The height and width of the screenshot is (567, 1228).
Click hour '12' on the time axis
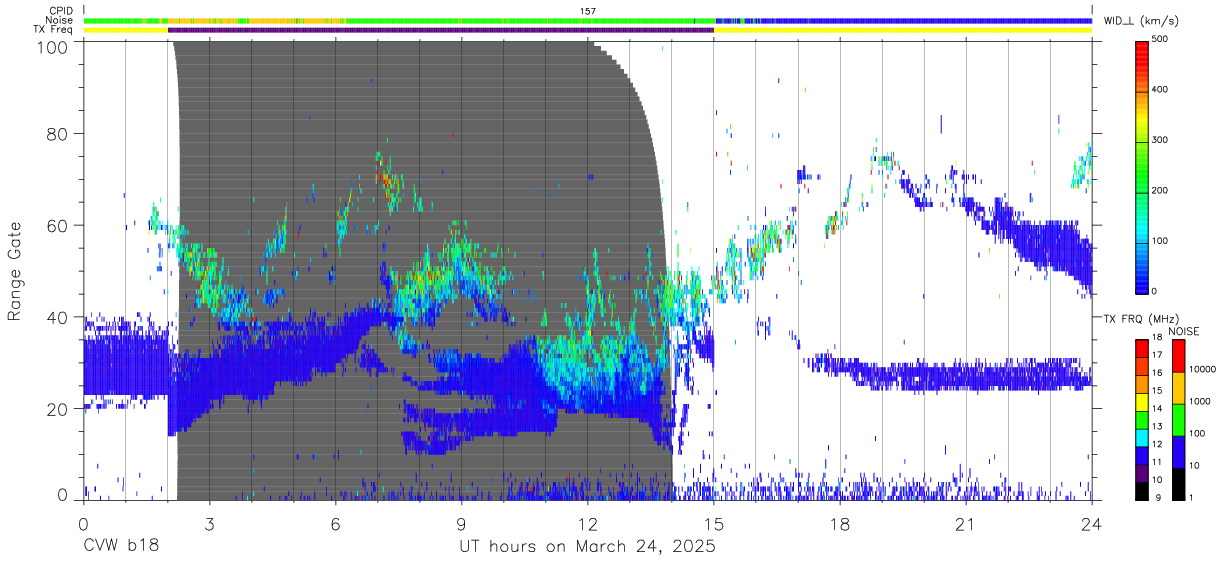pos(587,523)
